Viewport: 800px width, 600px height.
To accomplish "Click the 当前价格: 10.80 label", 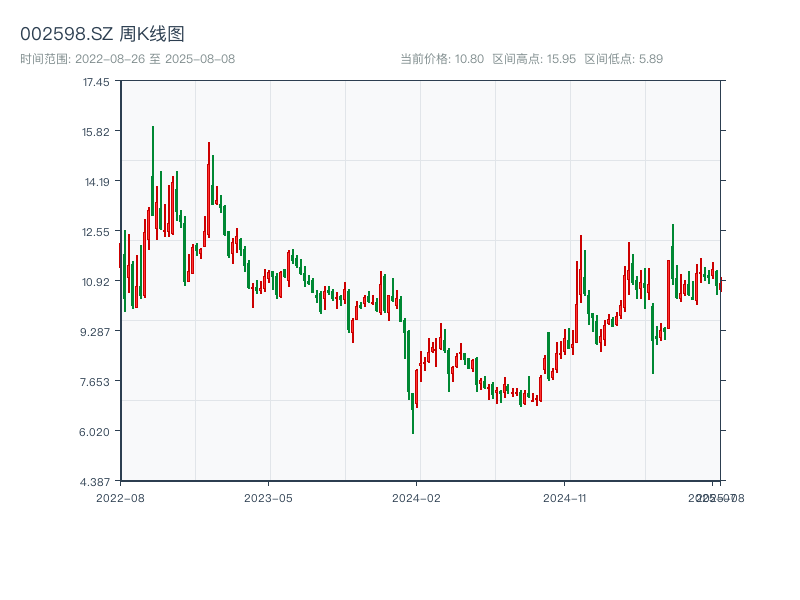I will [442, 59].
